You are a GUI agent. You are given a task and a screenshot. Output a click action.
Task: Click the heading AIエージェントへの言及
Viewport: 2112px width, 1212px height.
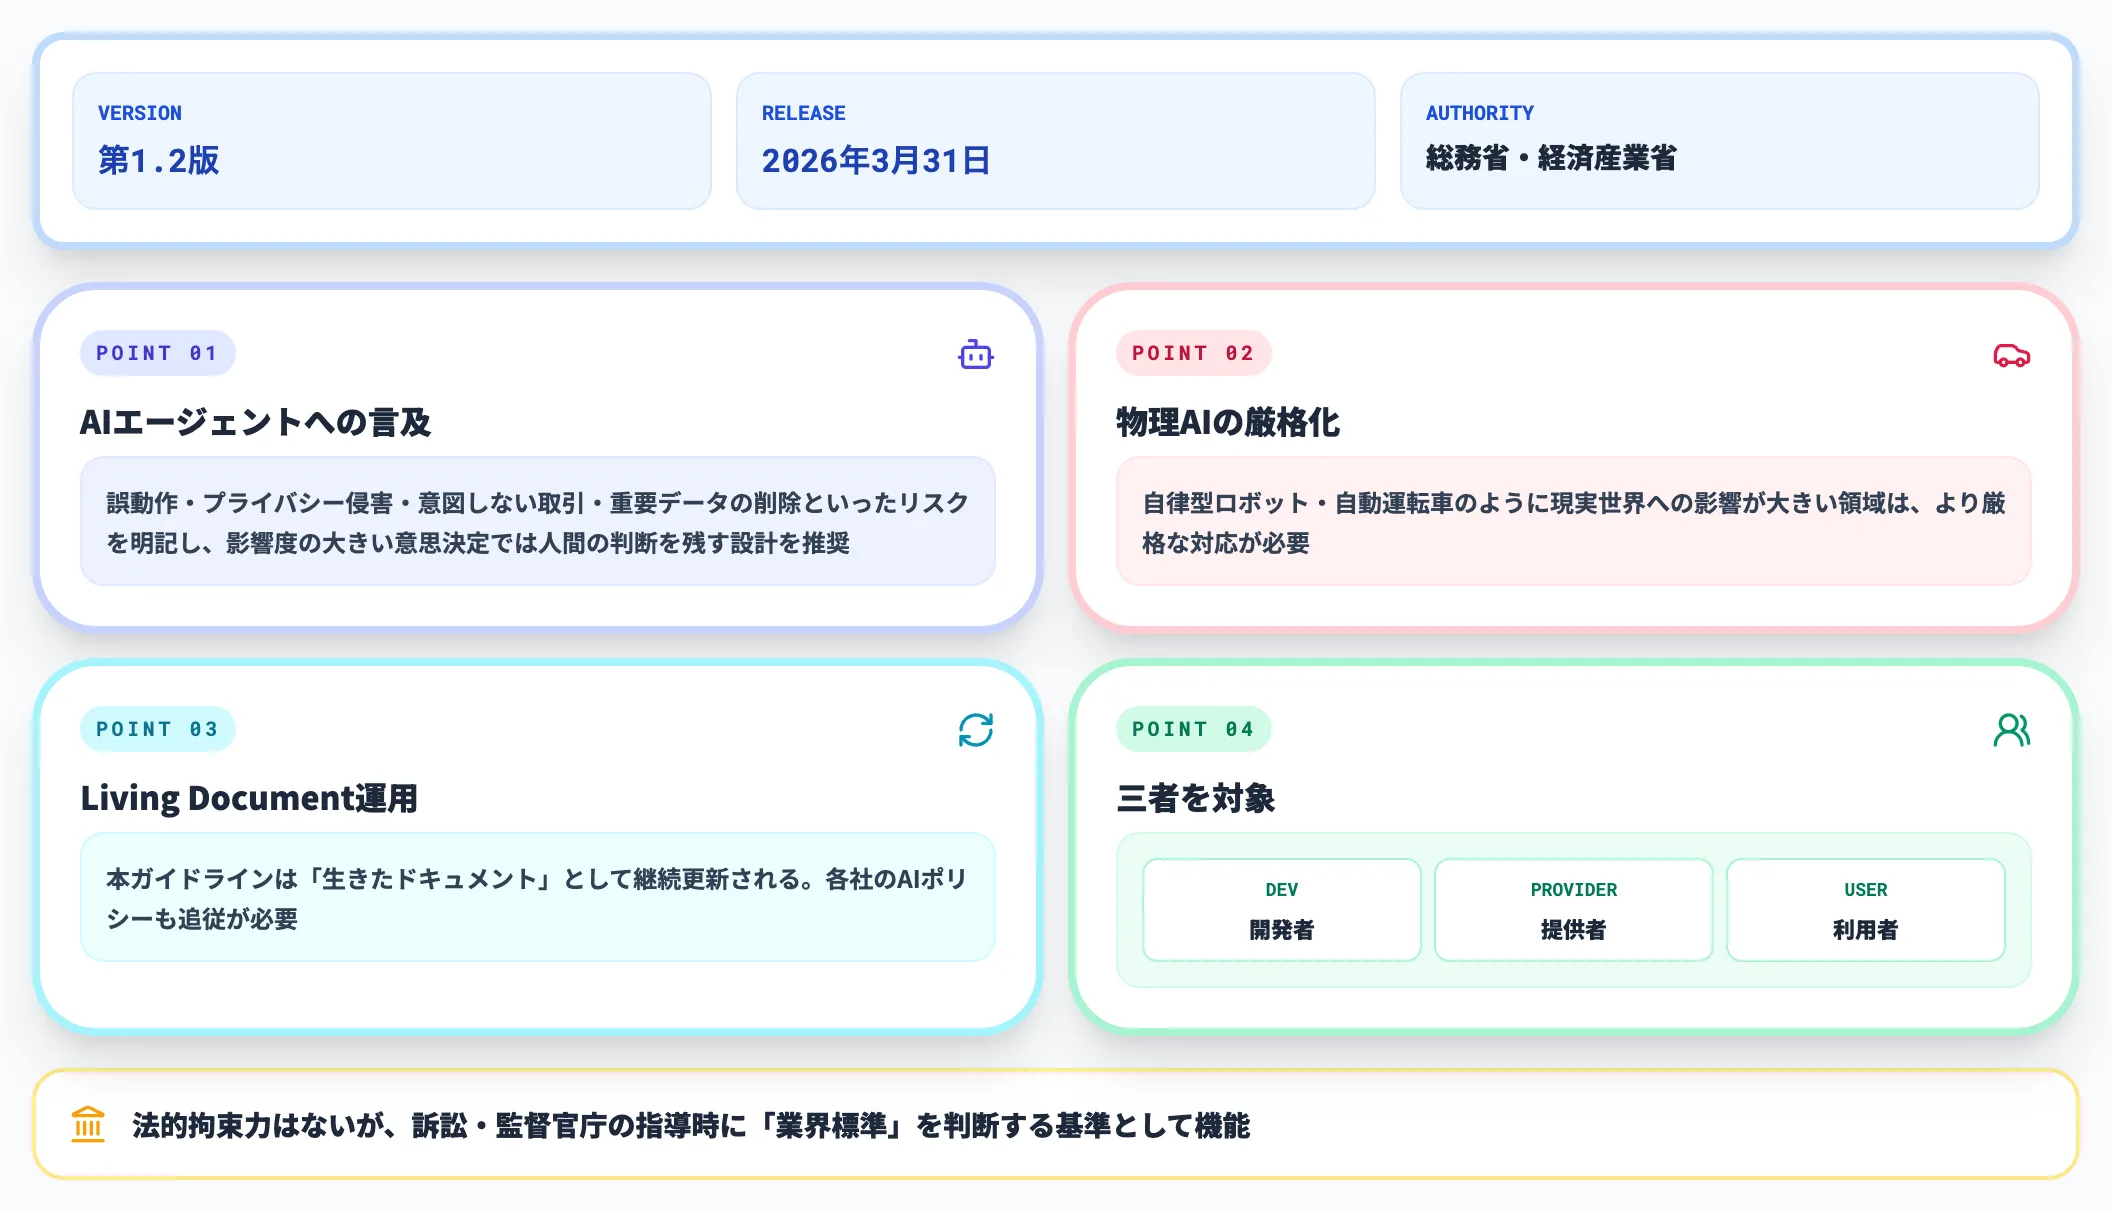pos(255,422)
